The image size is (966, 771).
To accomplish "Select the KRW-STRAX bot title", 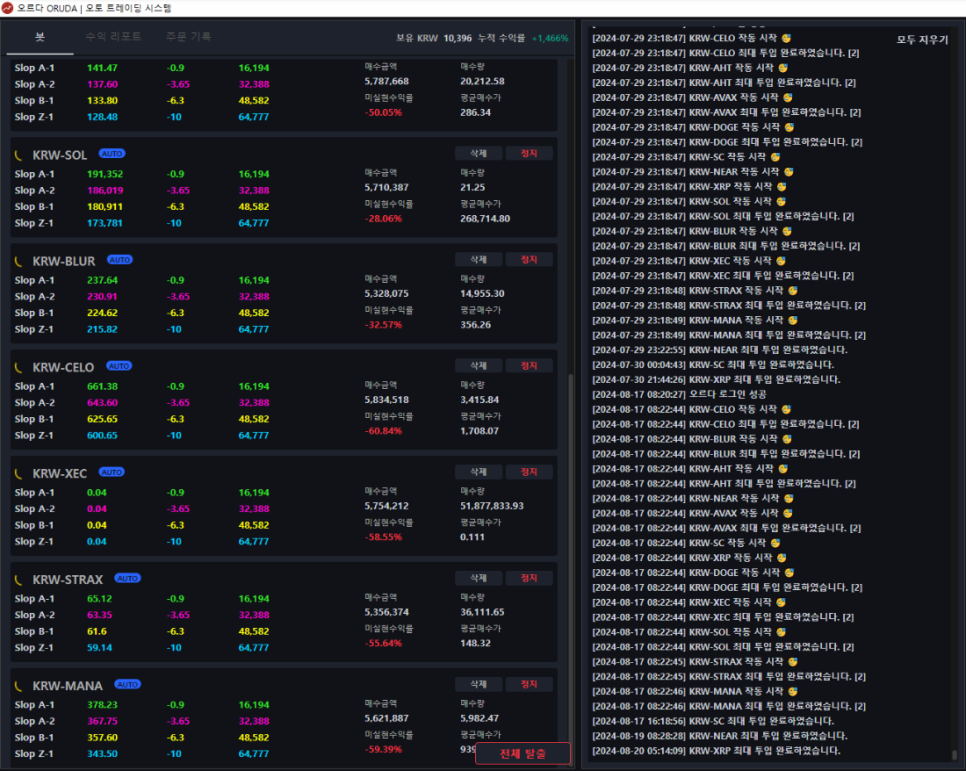I will 67,580.
